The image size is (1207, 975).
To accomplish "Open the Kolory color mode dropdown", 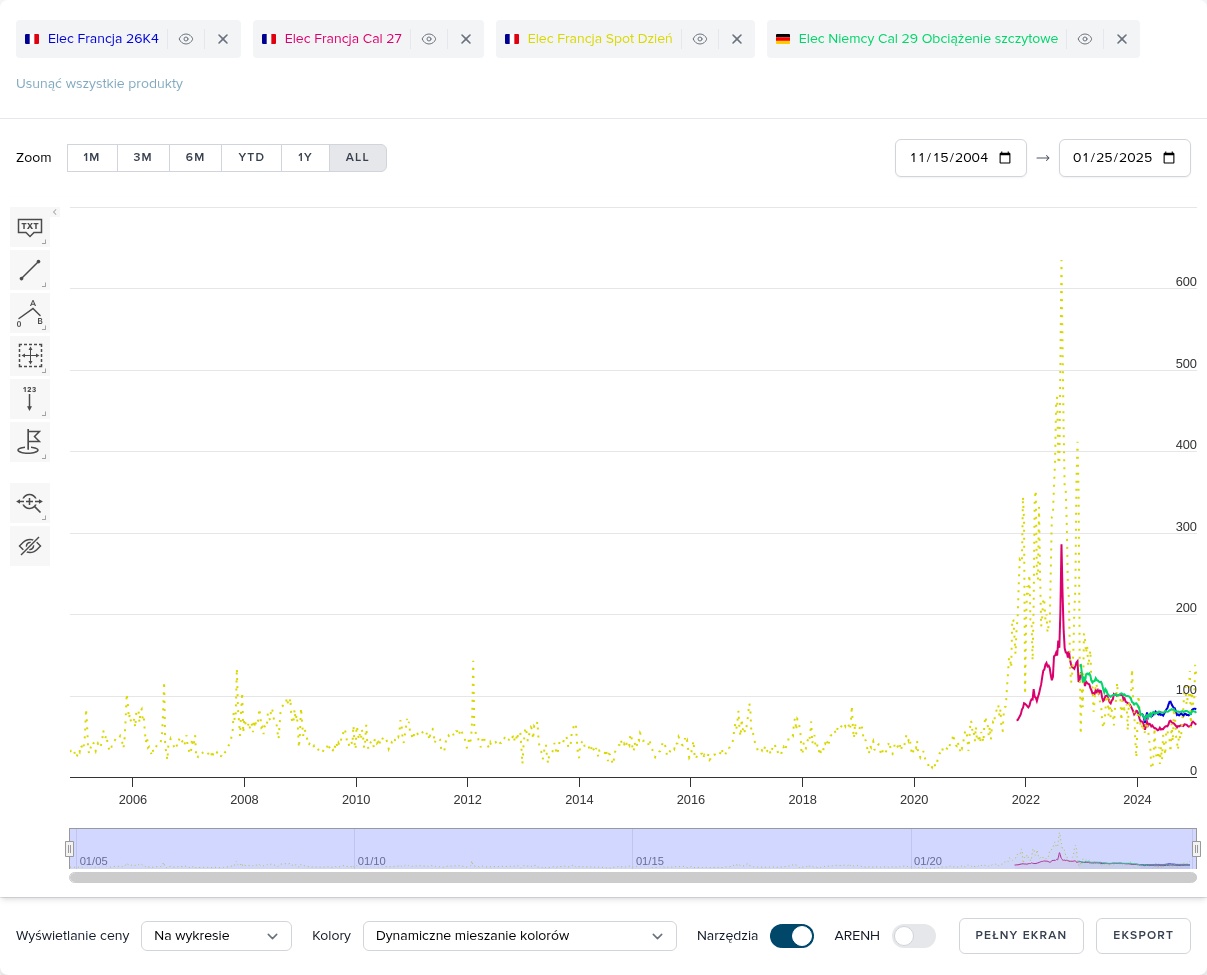I will coord(519,936).
